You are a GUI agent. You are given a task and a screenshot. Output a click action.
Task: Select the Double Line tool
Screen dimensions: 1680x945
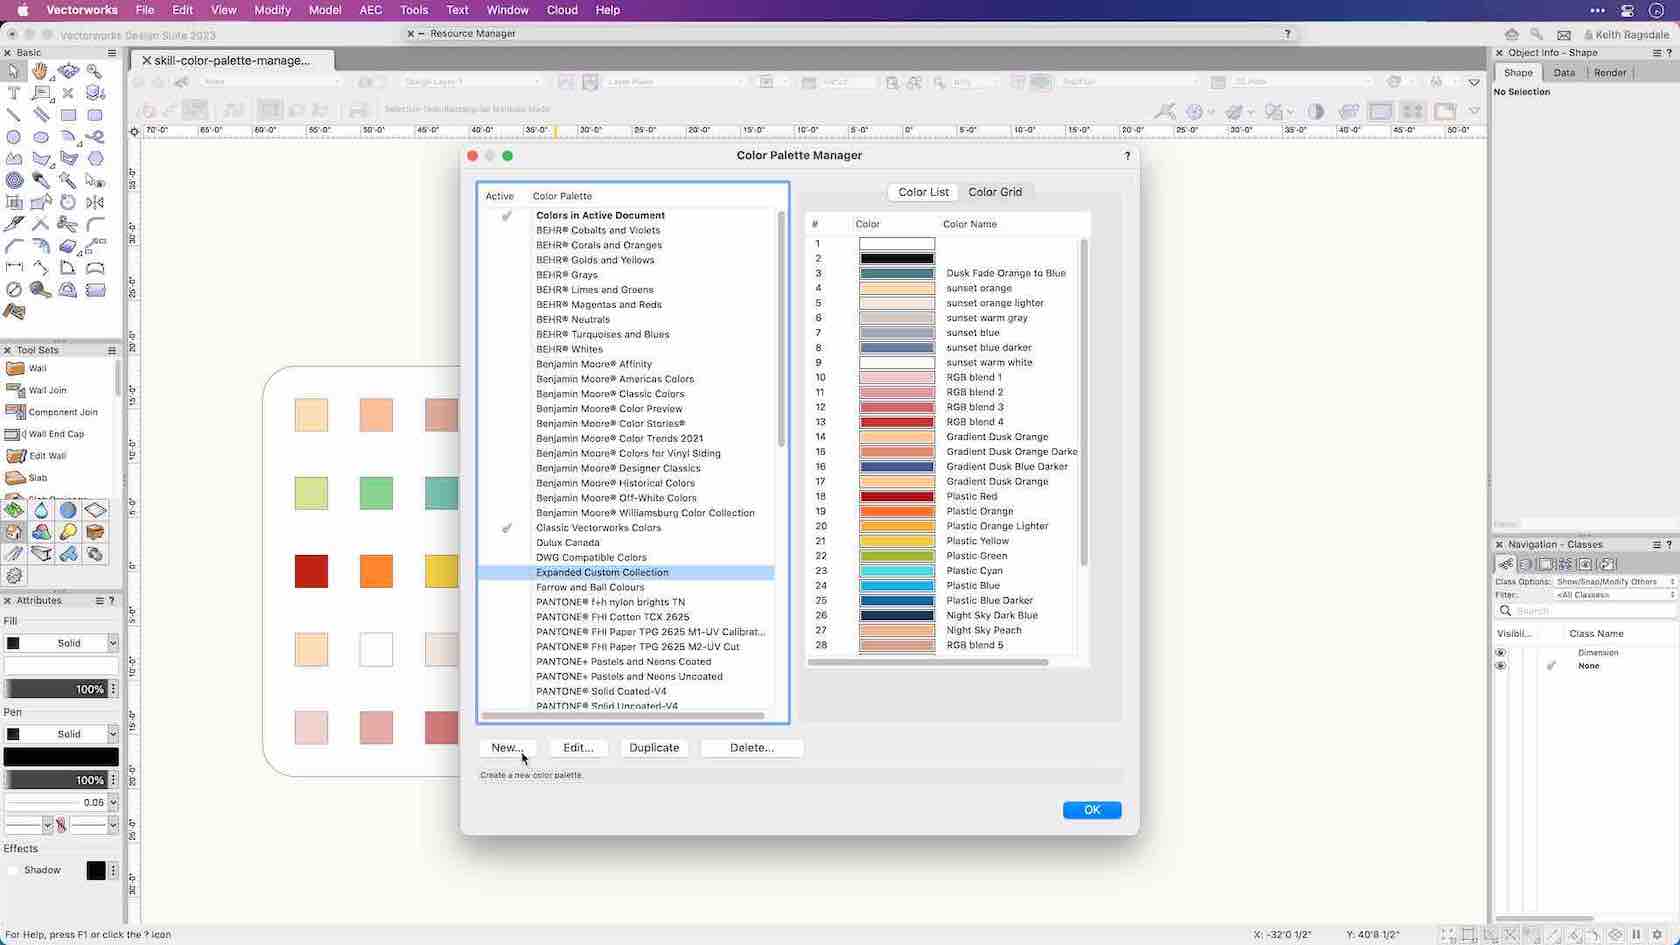[x=40, y=115]
